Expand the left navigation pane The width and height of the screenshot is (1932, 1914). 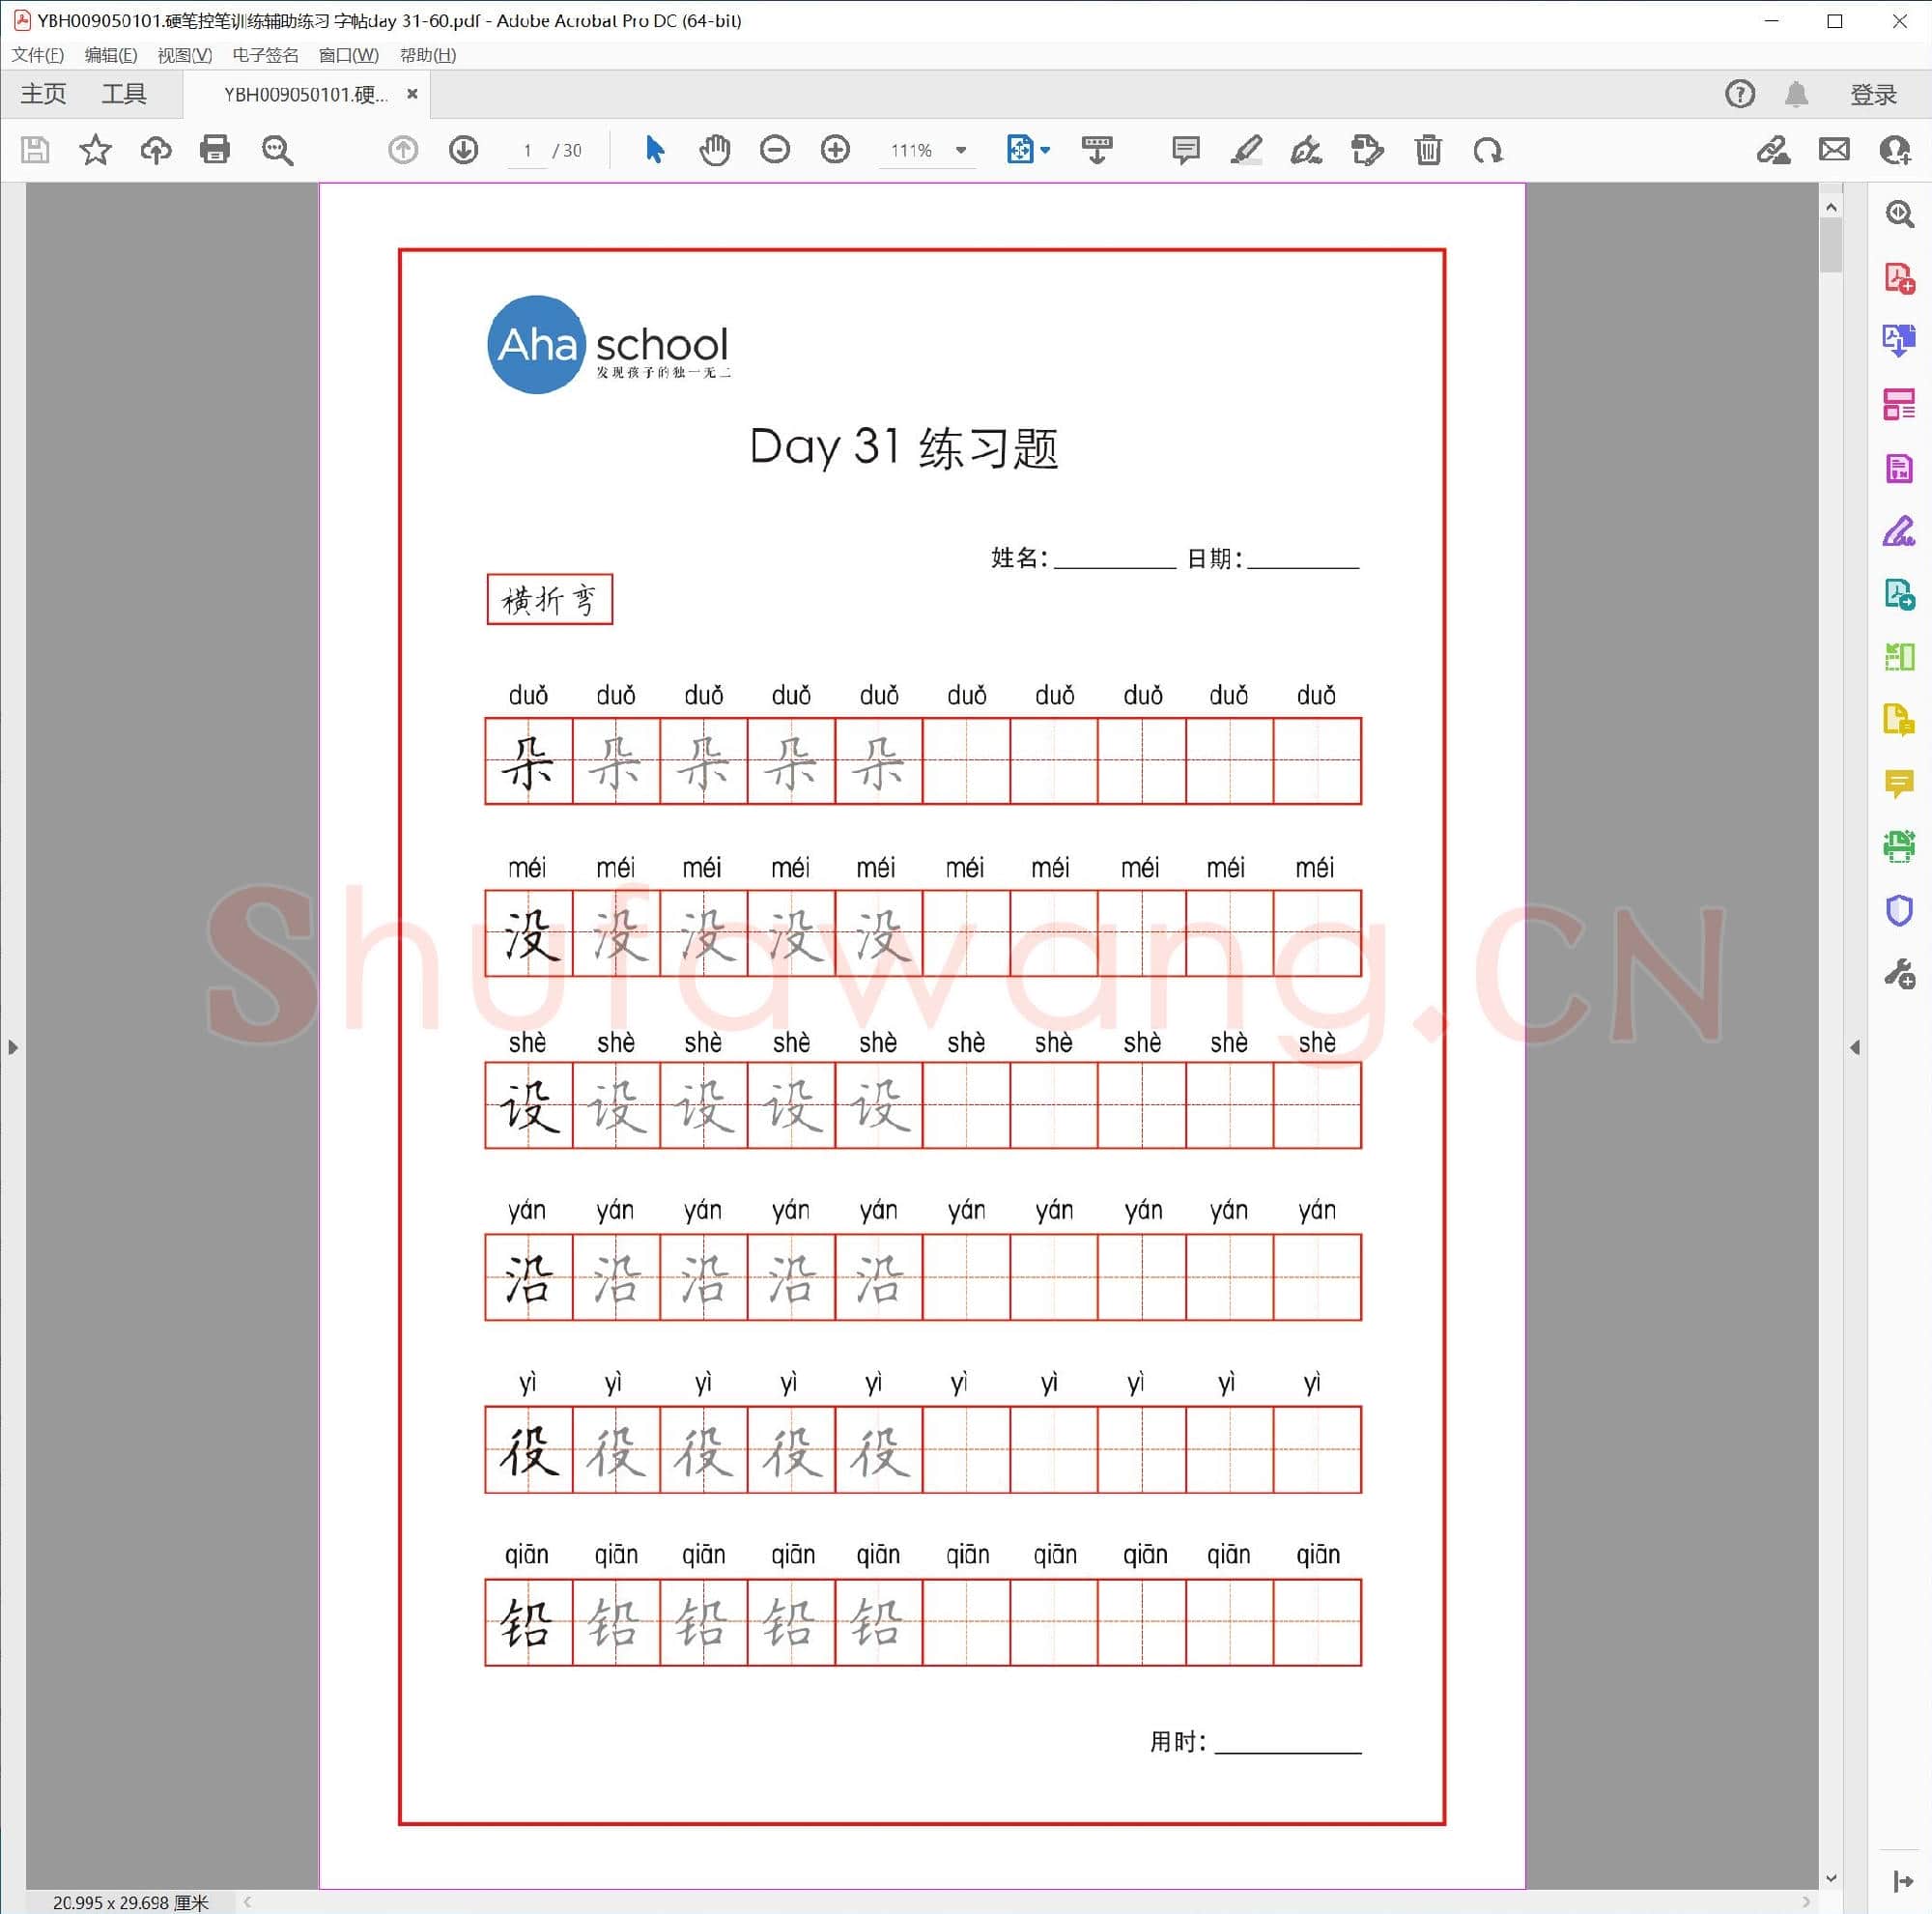[x=13, y=1047]
